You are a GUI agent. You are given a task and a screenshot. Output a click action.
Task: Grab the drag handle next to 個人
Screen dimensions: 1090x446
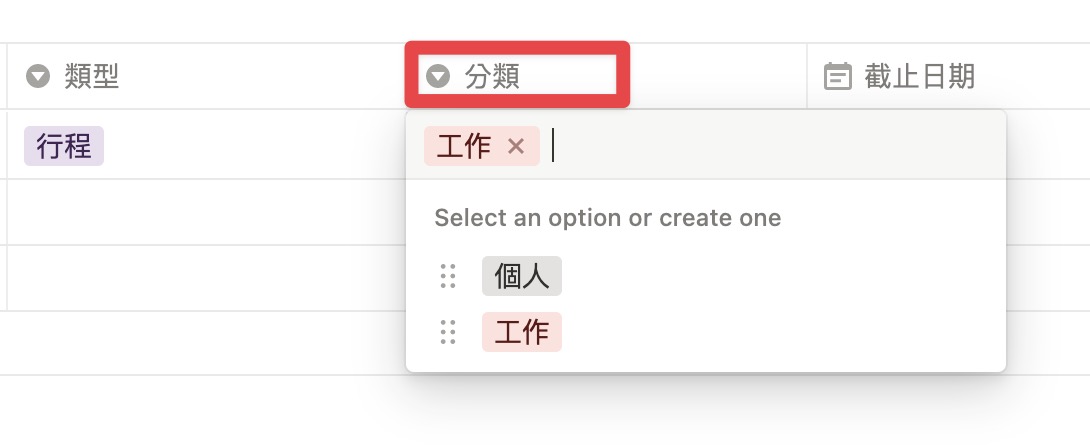(x=448, y=276)
